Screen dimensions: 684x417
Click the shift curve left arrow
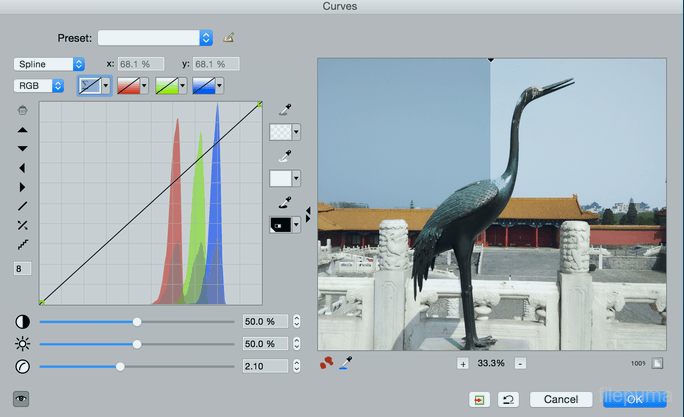click(x=22, y=168)
